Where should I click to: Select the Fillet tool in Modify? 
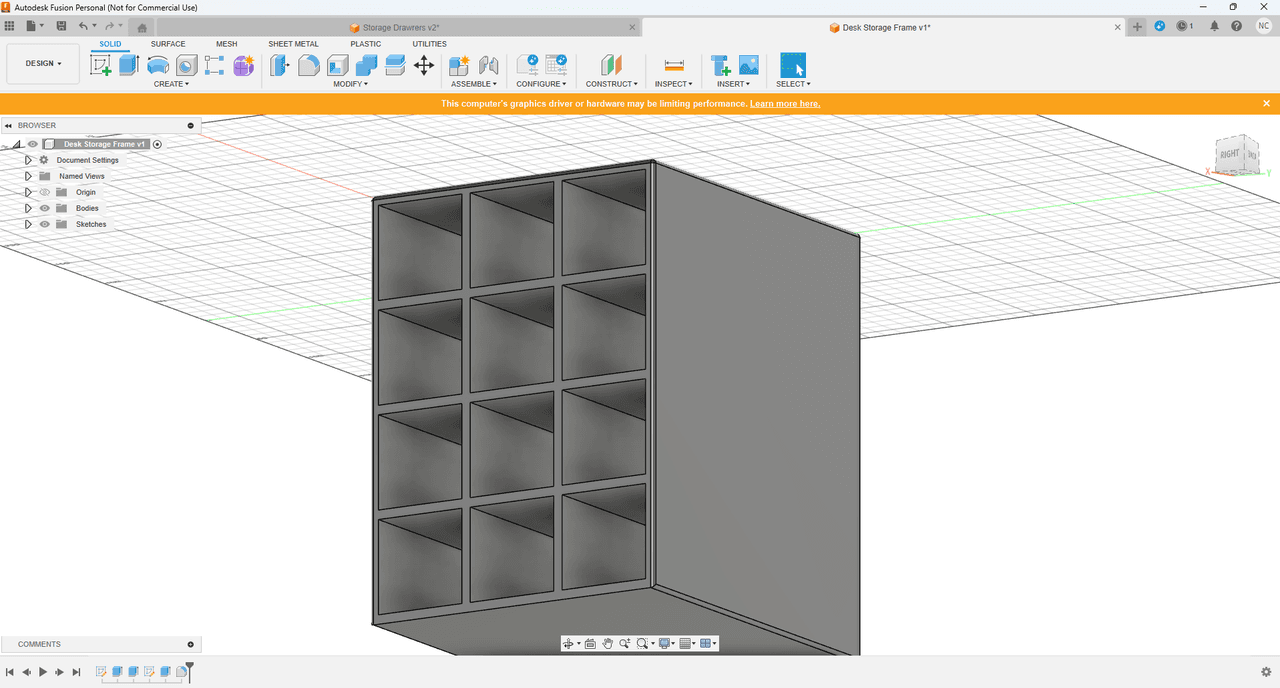[x=309, y=66]
